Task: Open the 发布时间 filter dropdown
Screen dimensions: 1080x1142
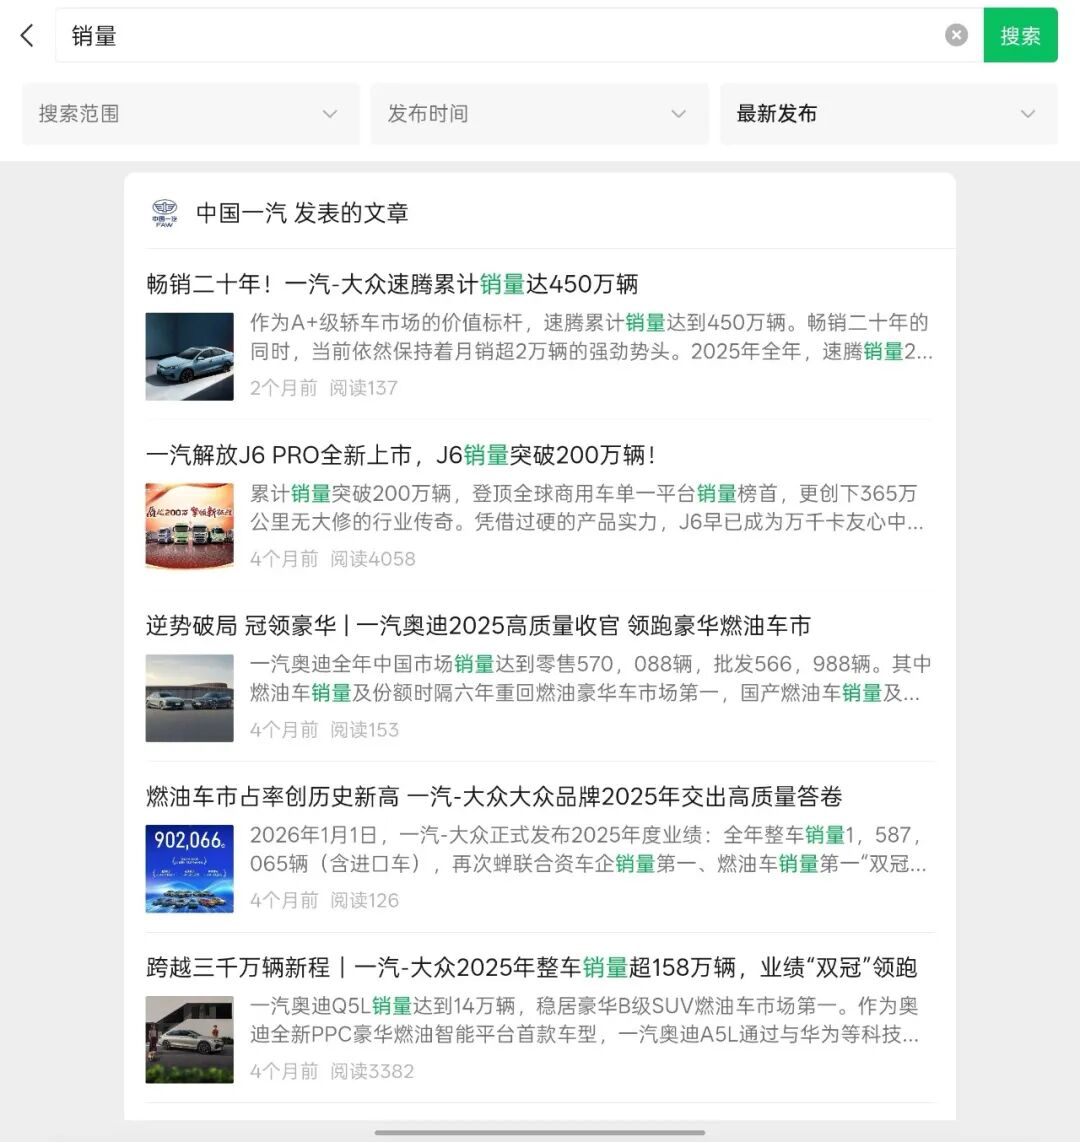Action: (x=540, y=114)
